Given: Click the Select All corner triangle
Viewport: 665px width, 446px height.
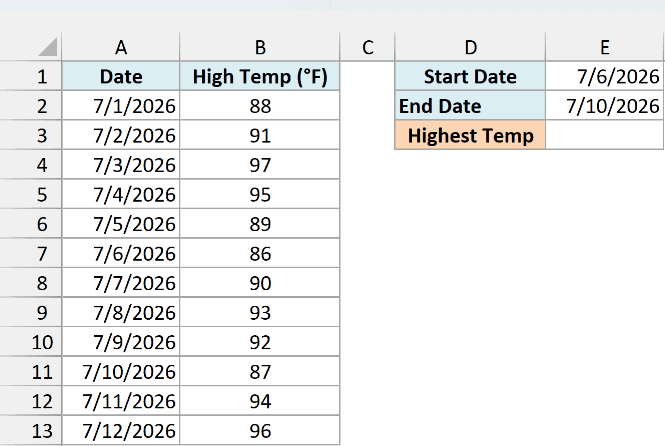Looking at the screenshot, I should coord(48,47).
